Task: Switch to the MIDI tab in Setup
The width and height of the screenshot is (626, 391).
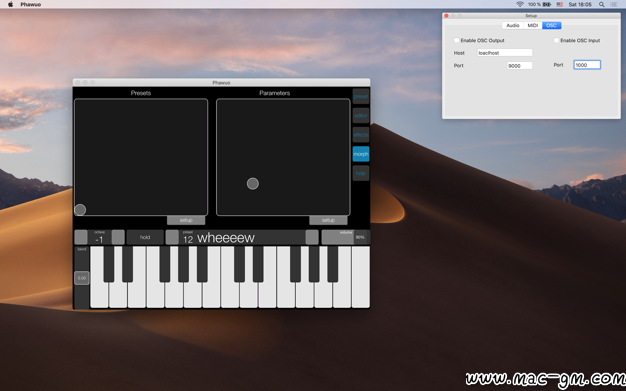Action: coord(533,26)
